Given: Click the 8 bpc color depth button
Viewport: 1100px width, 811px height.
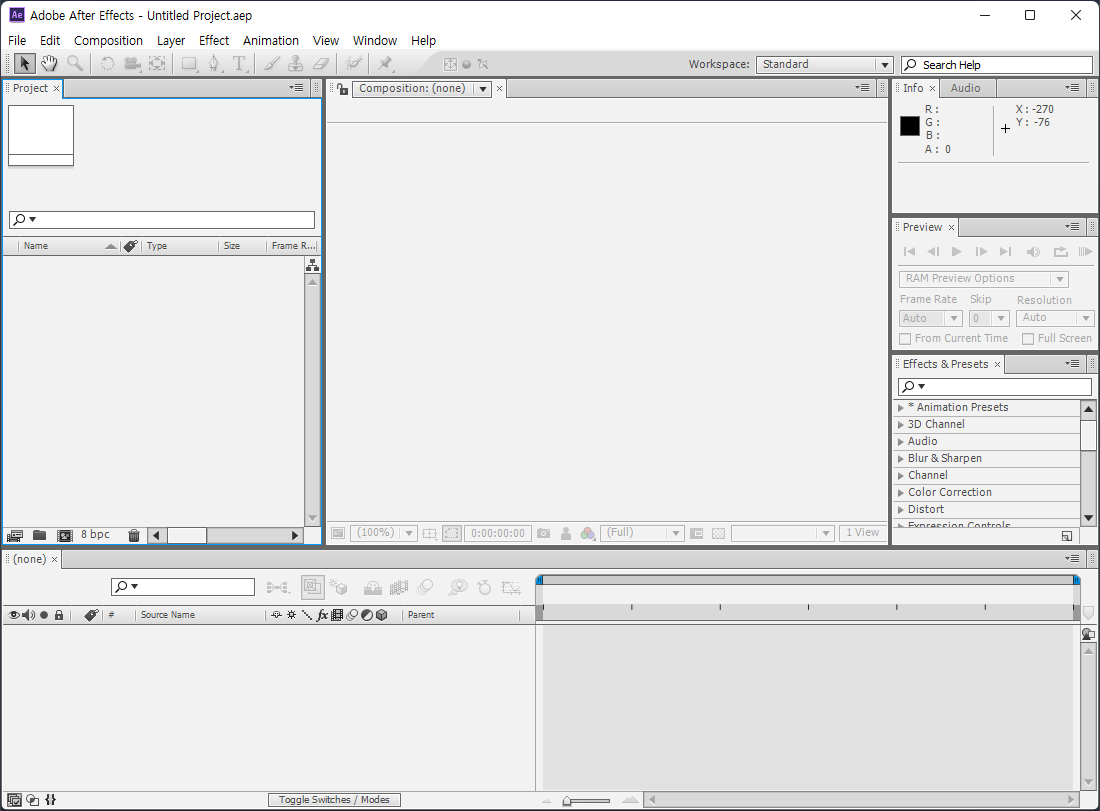Looking at the screenshot, I should (95, 535).
